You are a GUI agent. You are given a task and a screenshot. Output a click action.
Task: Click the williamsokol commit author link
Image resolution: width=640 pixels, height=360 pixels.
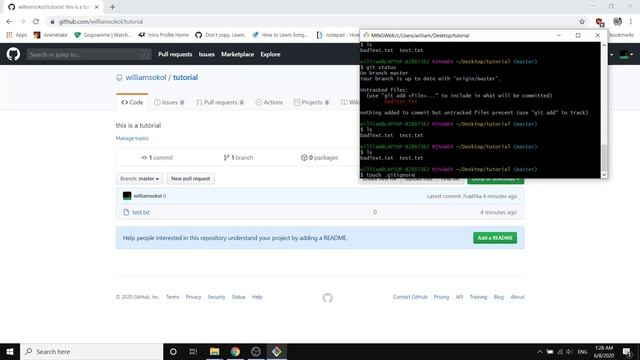(x=148, y=196)
